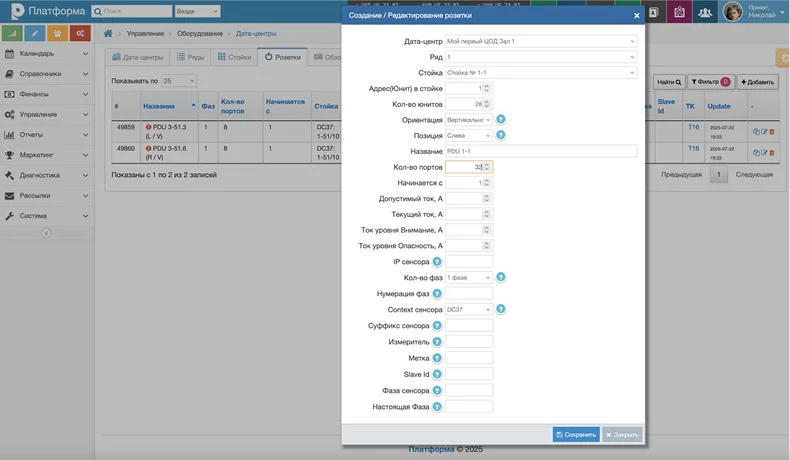Click the Сохранить button
Viewport: 790px width, 460px height.
pos(576,434)
